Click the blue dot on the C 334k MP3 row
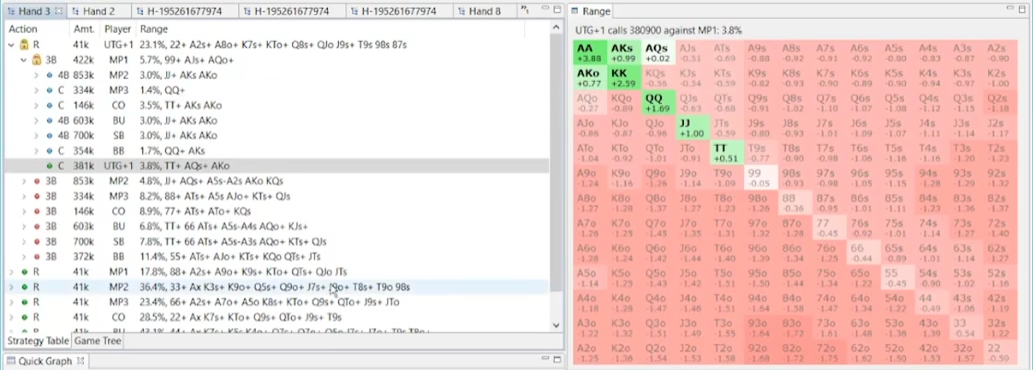Image resolution: width=1033 pixels, height=370 pixels. coord(49,90)
